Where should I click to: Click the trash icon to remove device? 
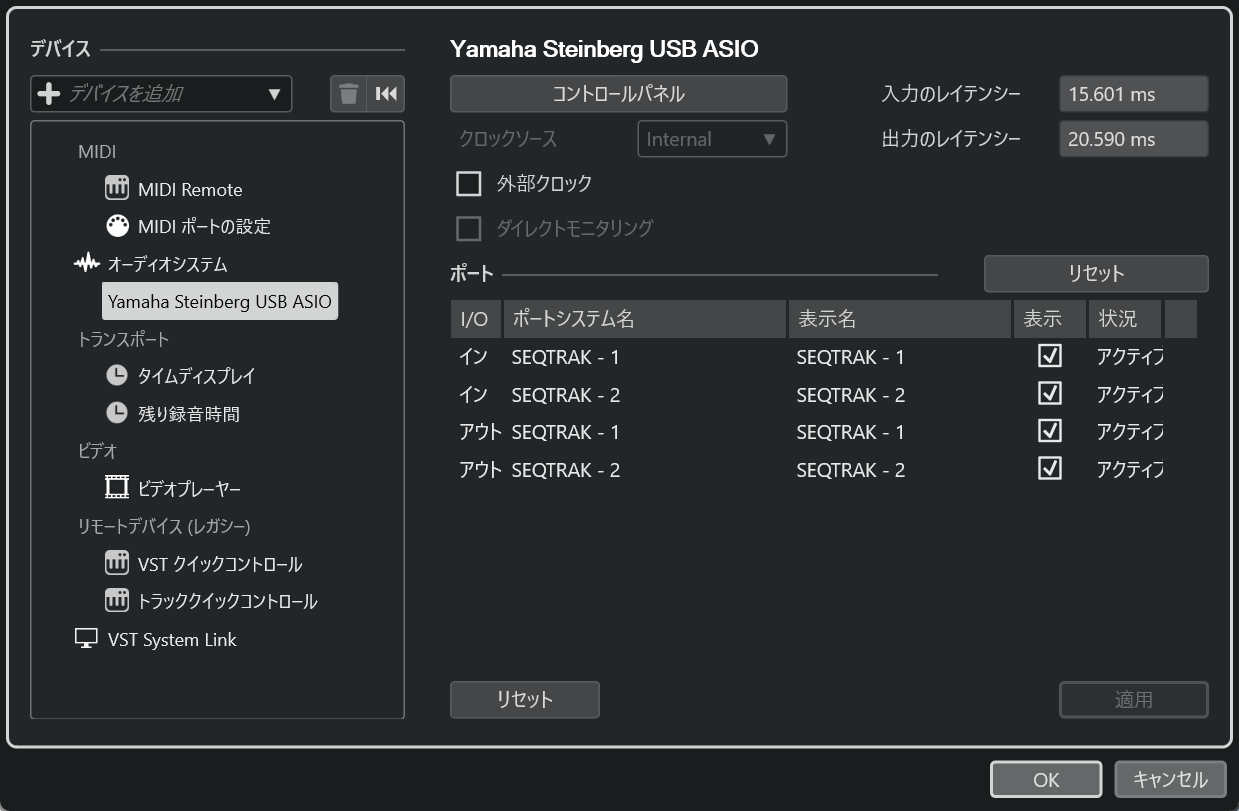pyautogui.click(x=348, y=94)
